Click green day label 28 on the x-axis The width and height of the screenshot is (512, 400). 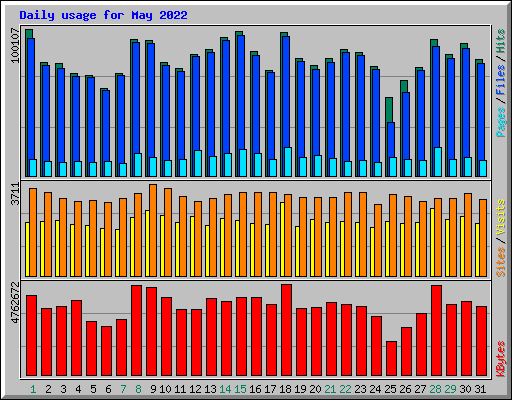435,389
